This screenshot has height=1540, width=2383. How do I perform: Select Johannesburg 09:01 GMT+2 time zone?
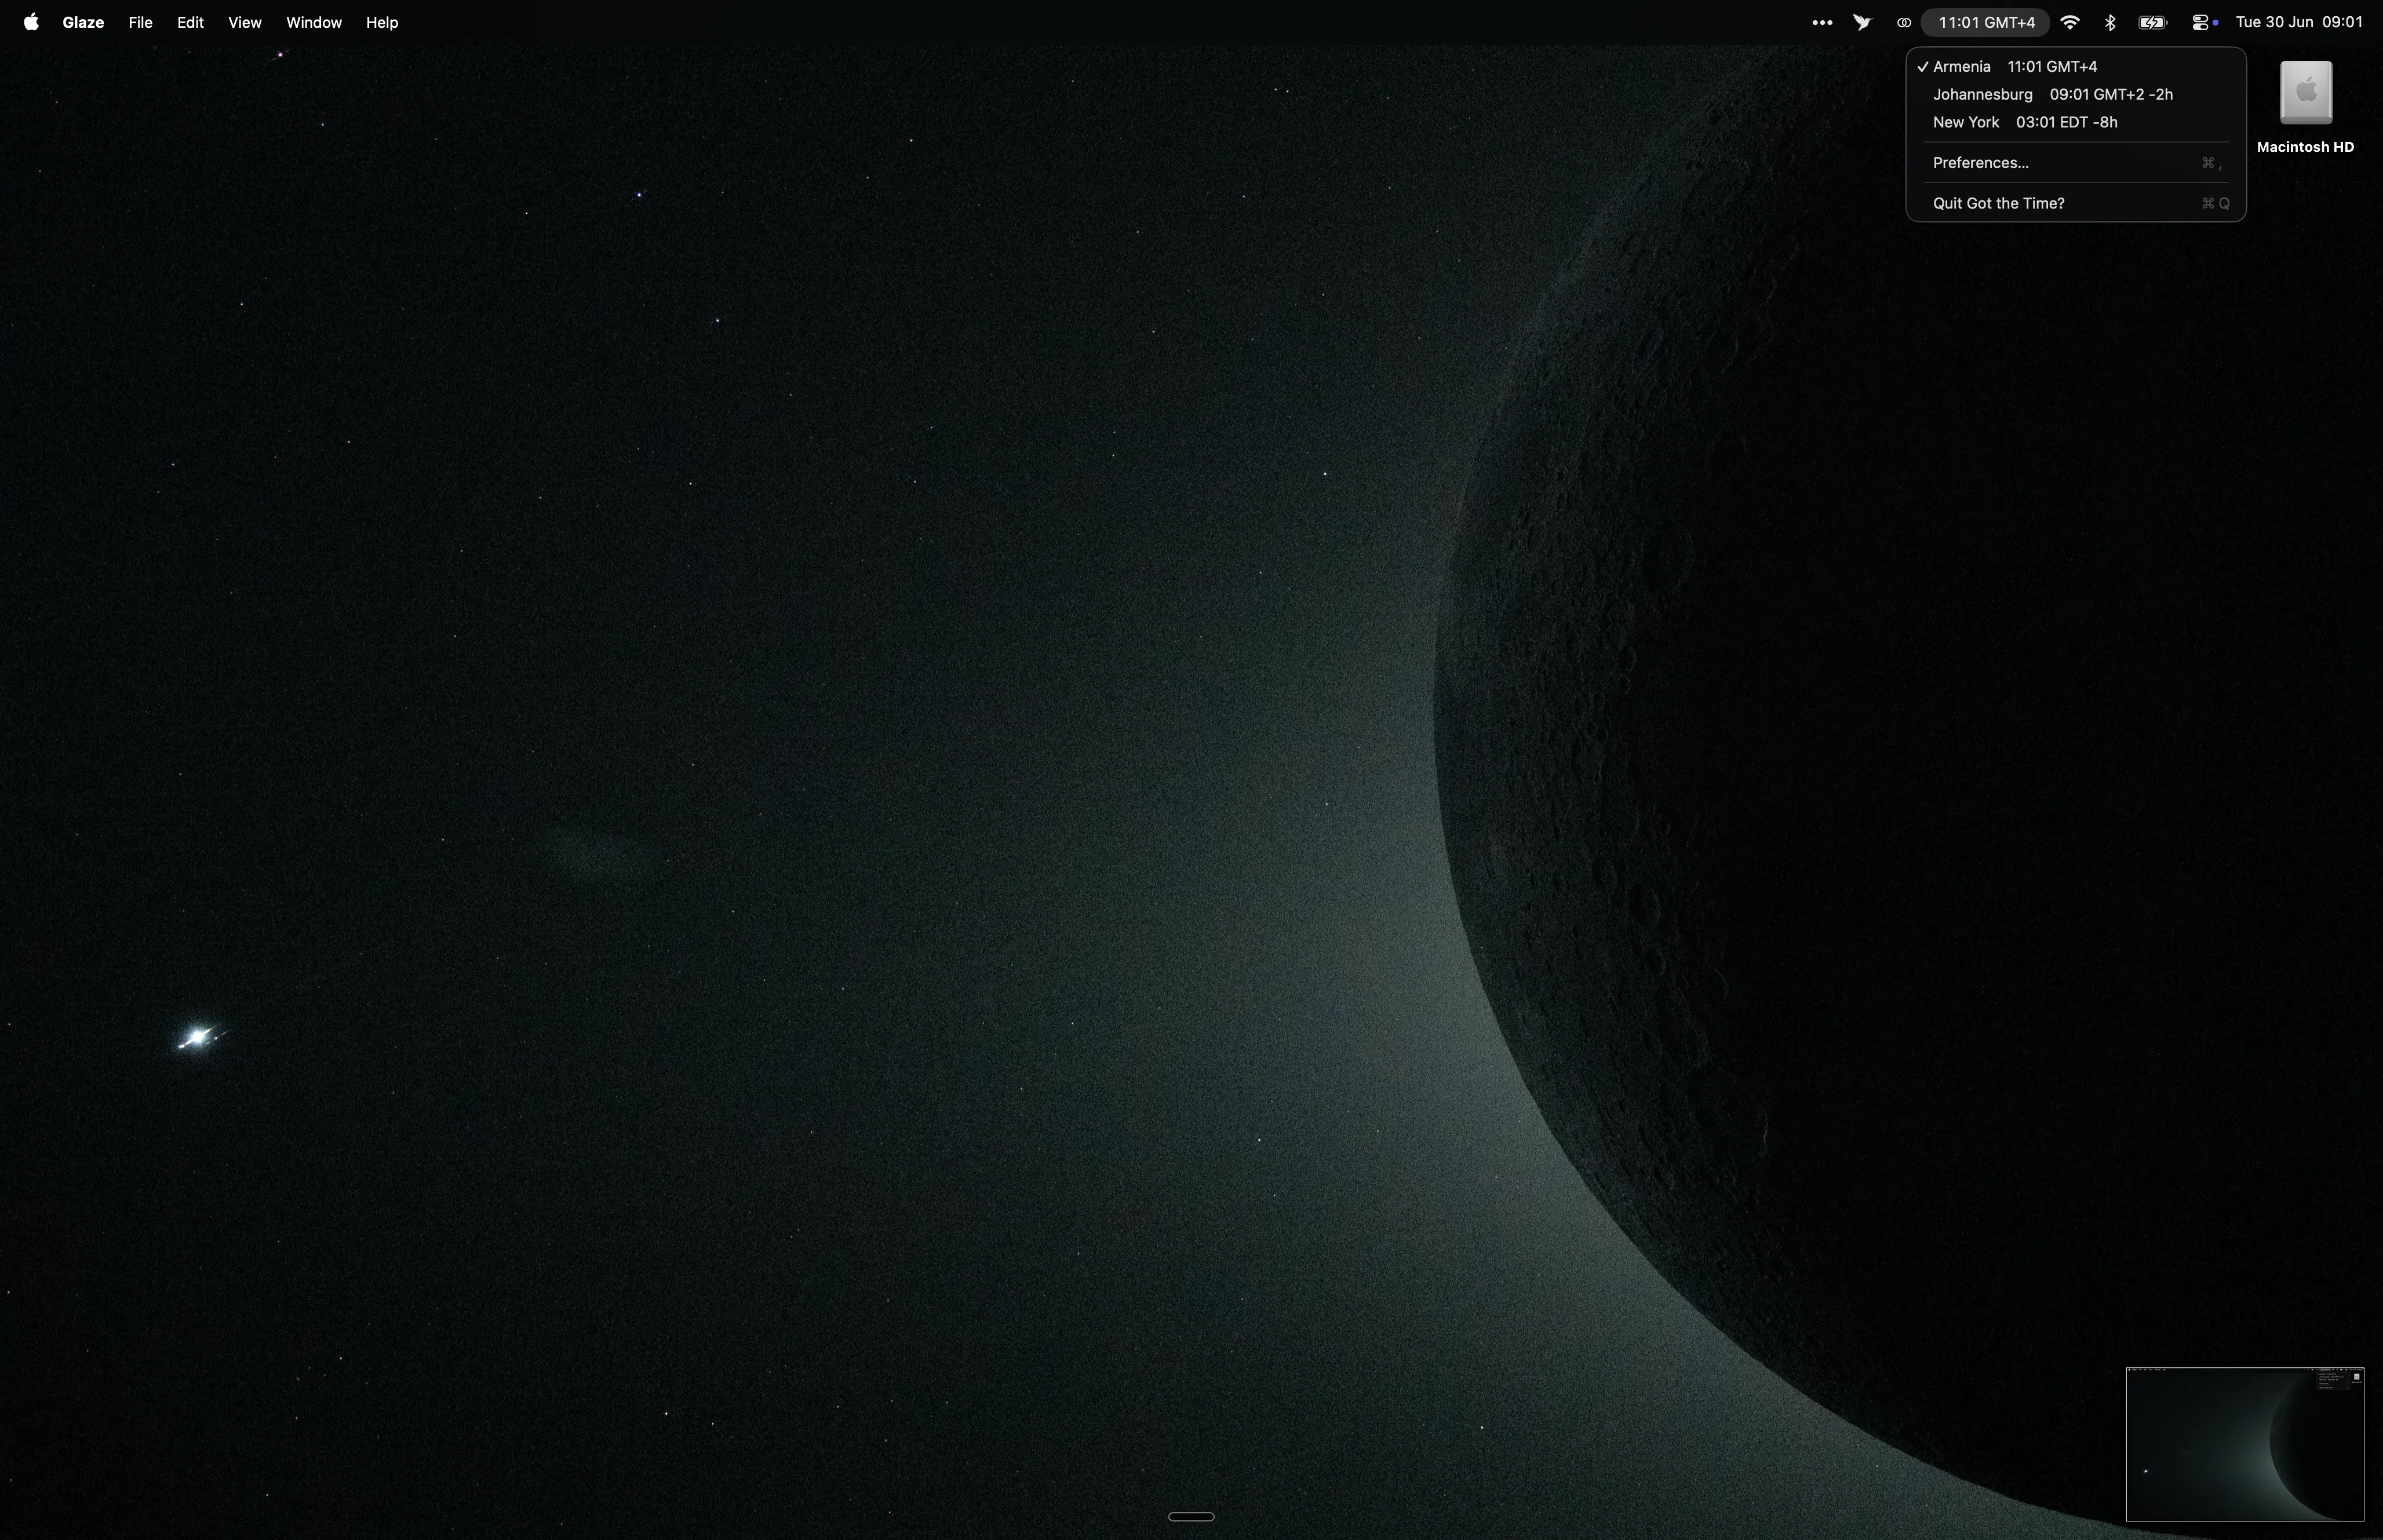pyautogui.click(x=2076, y=94)
